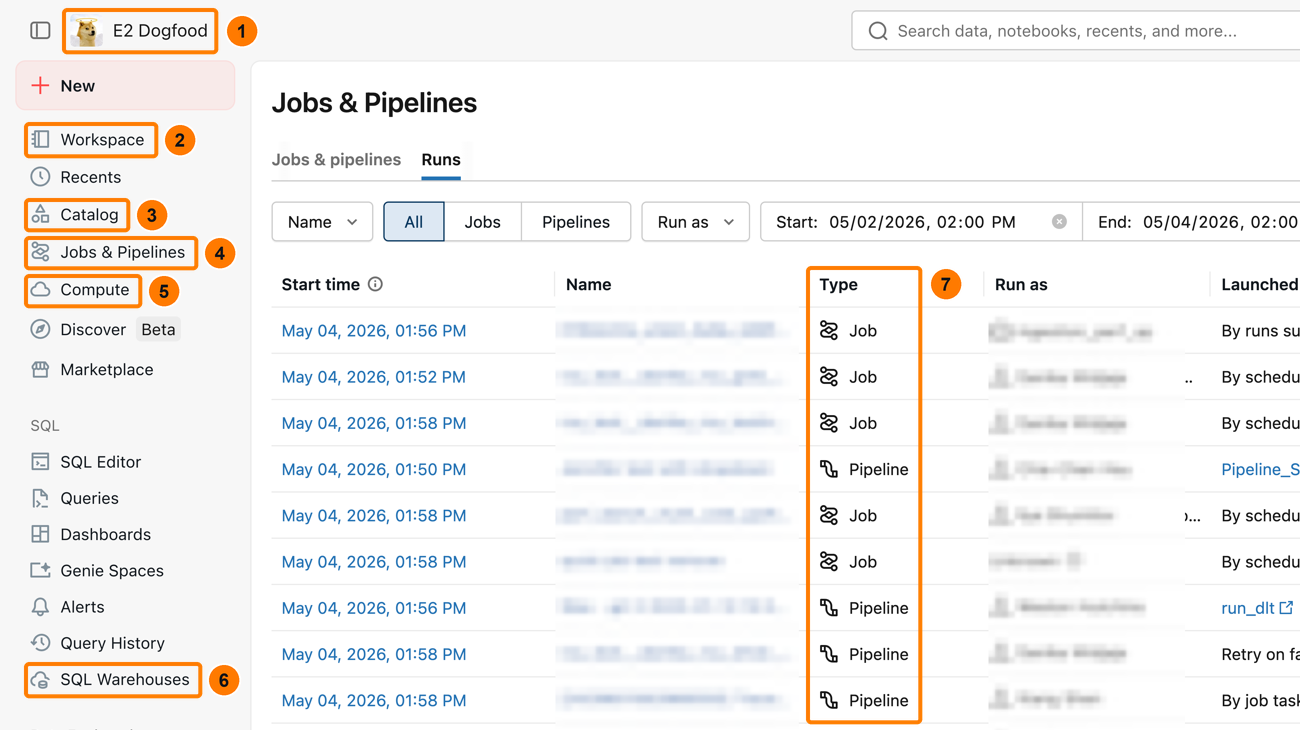Image resolution: width=1300 pixels, height=730 pixels.
Task: Click the Run as column header
Action: pyautogui.click(x=1021, y=285)
